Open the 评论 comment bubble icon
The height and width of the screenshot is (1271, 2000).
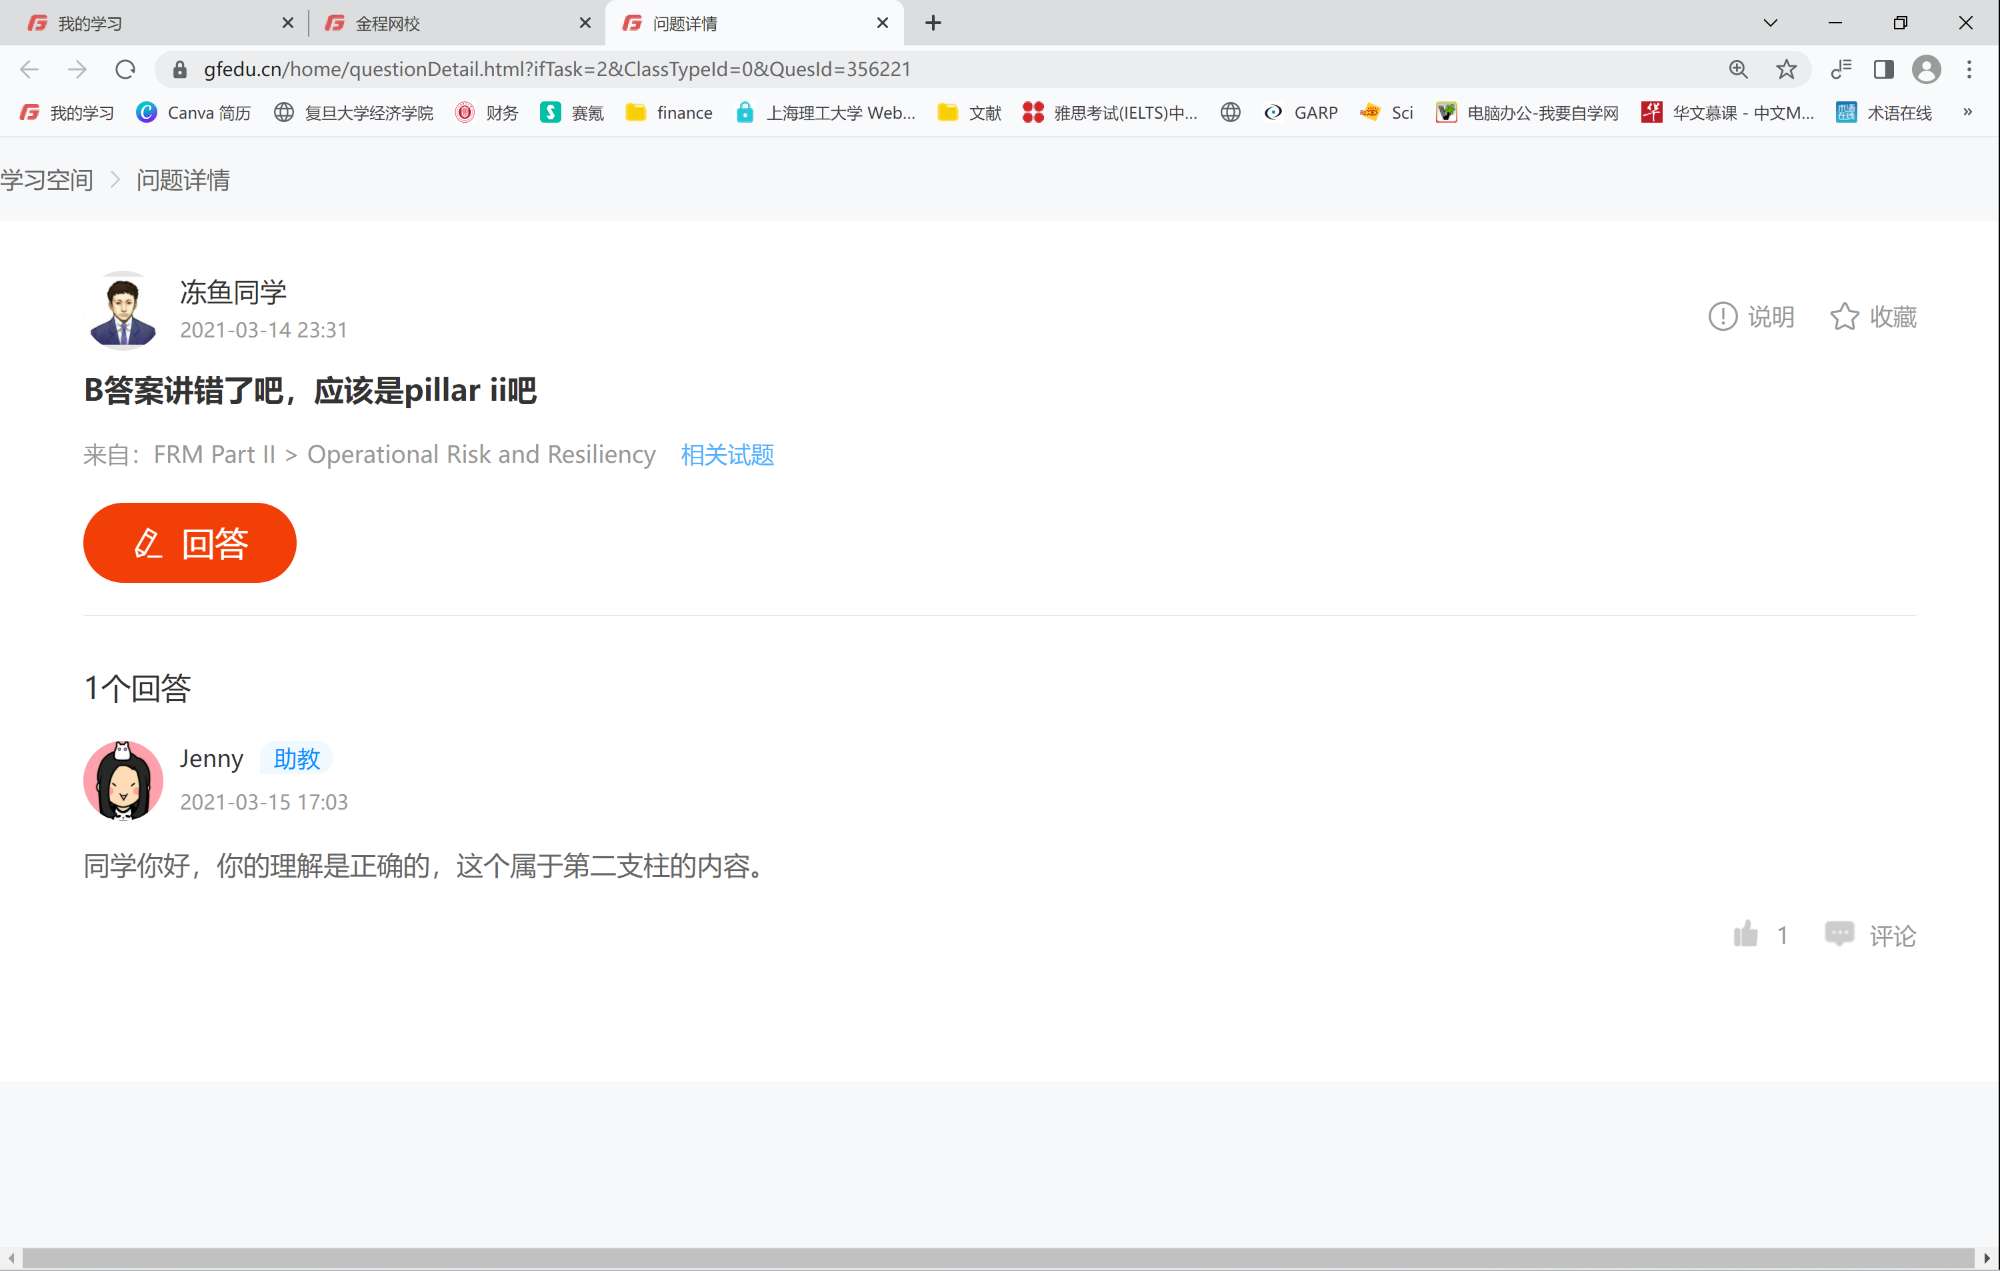(1839, 934)
